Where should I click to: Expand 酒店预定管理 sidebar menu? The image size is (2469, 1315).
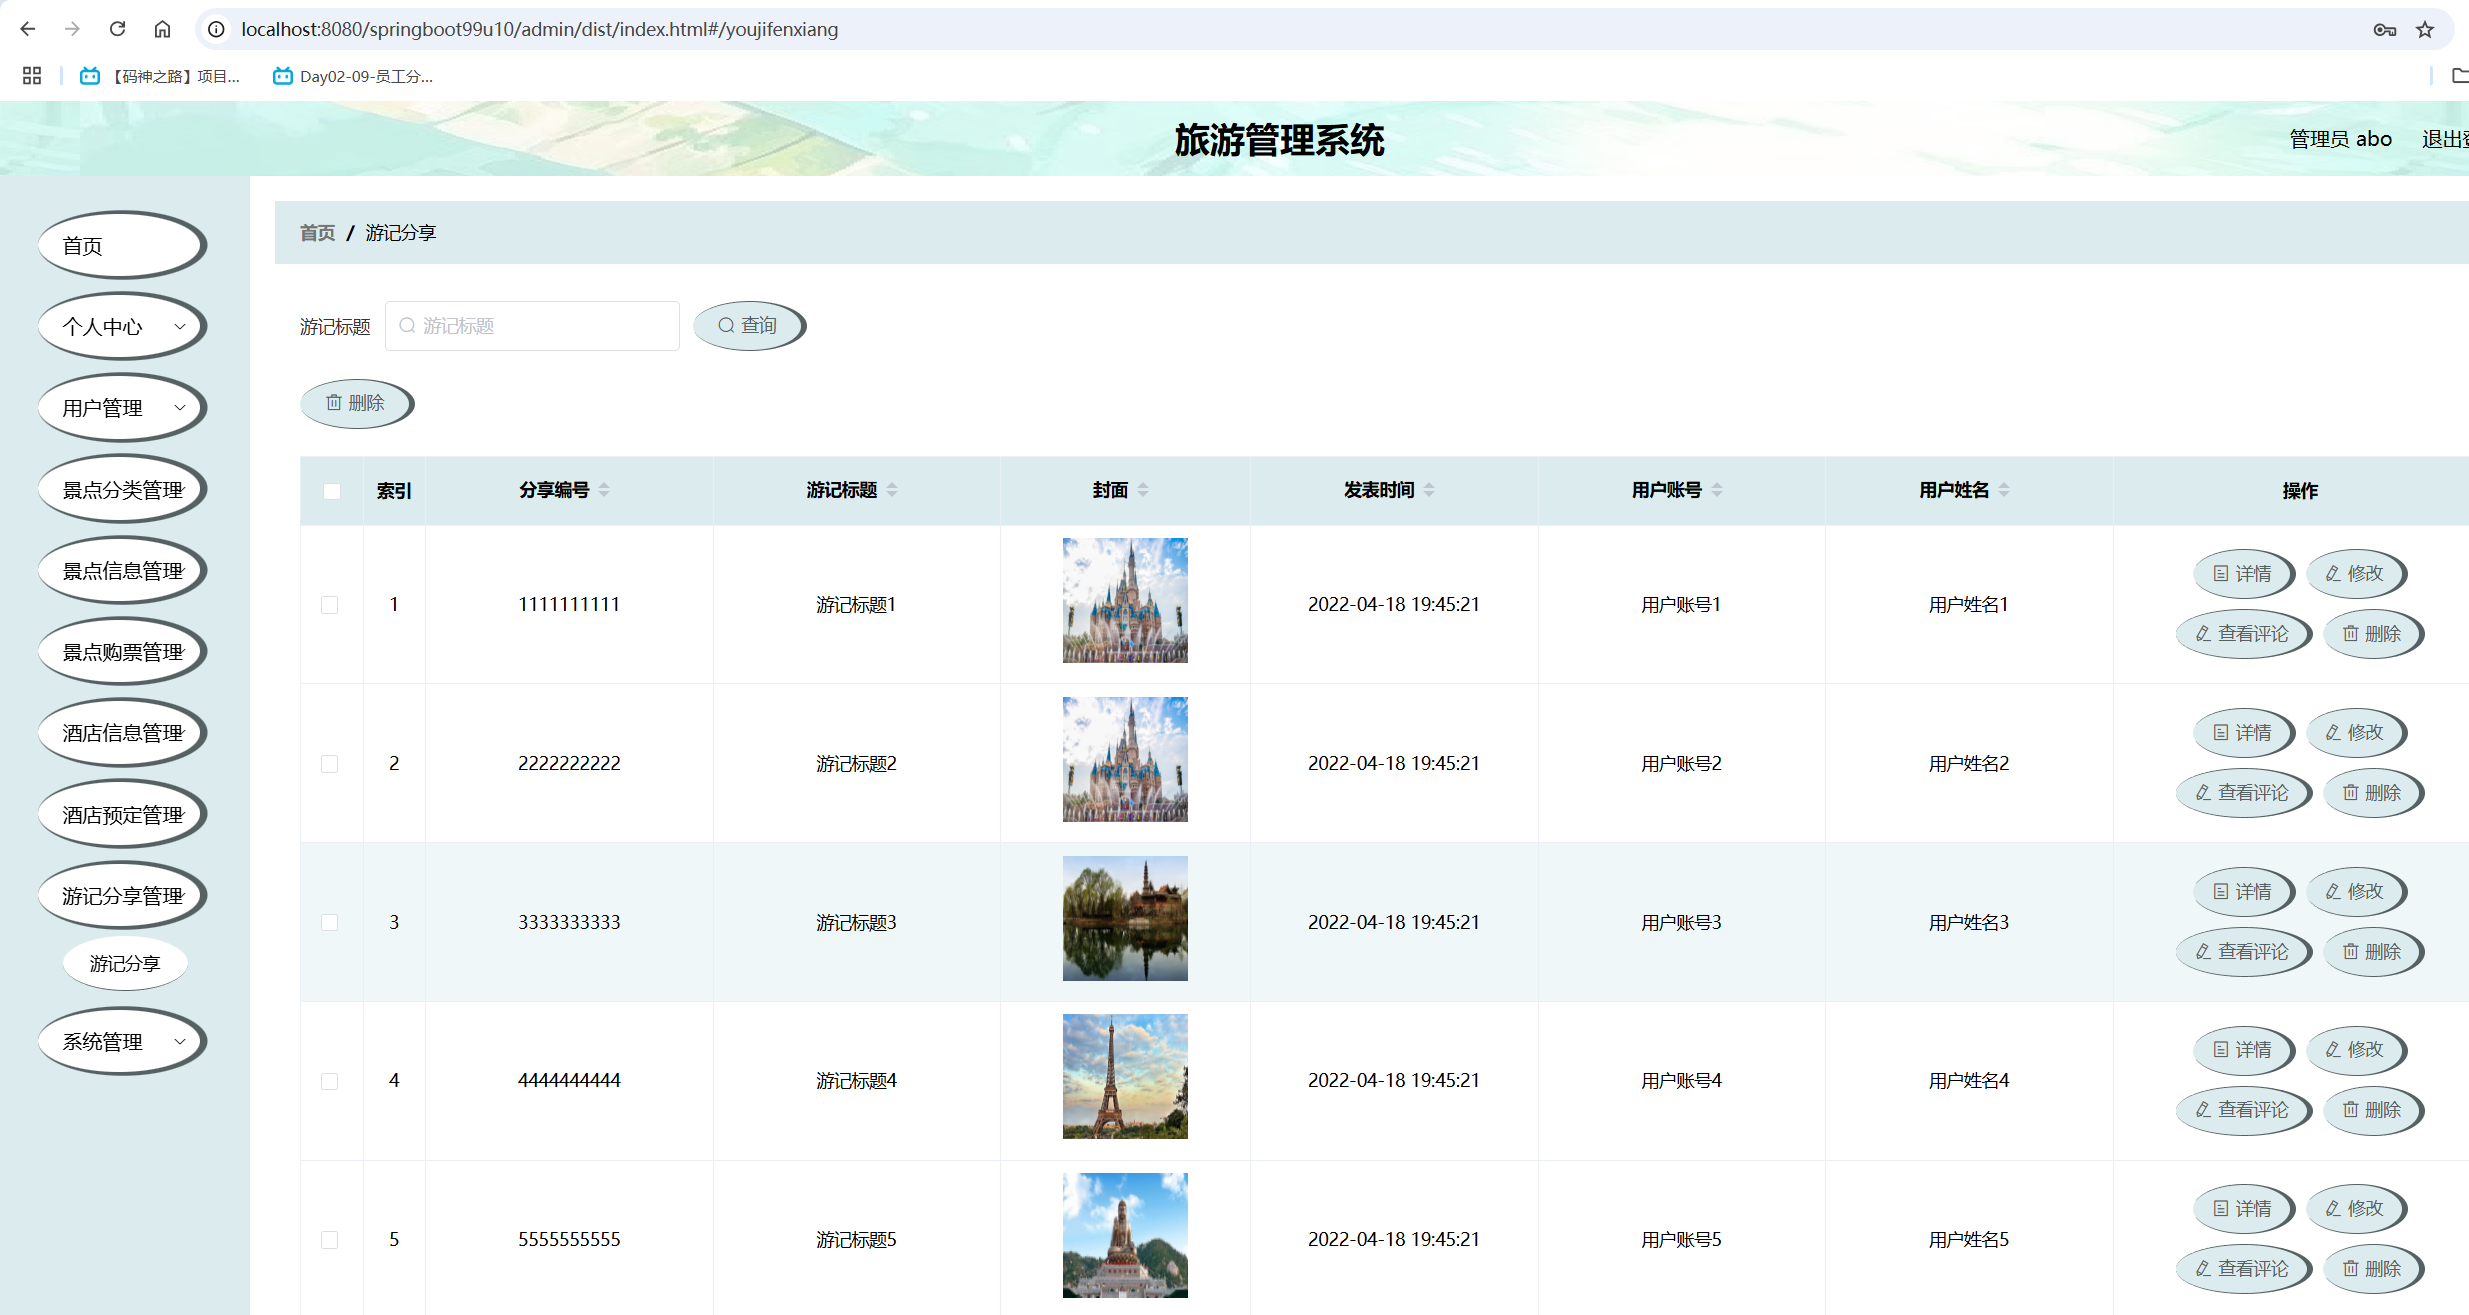(x=122, y=814)
